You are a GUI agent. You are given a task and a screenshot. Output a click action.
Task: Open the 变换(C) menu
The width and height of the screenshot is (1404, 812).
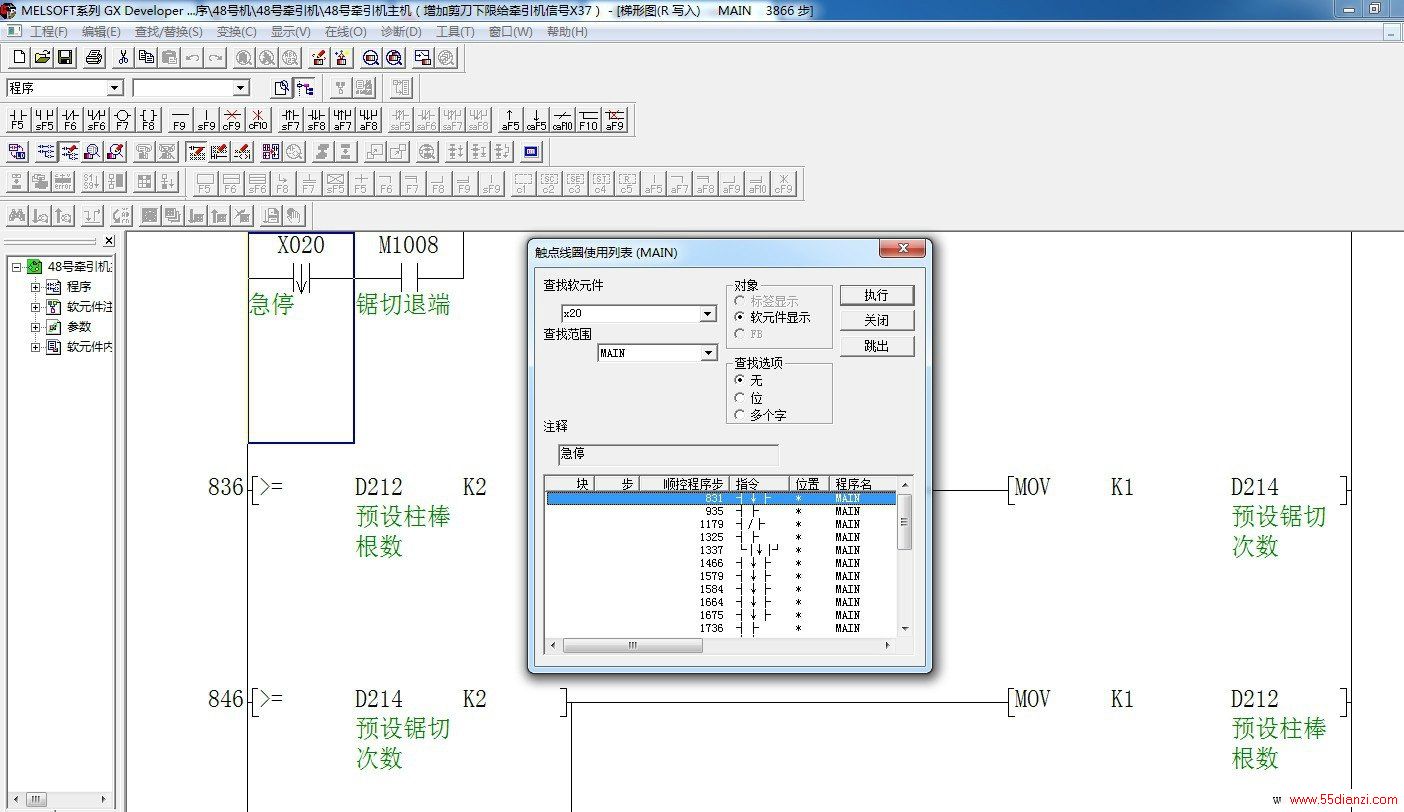(x=236, y=32)
